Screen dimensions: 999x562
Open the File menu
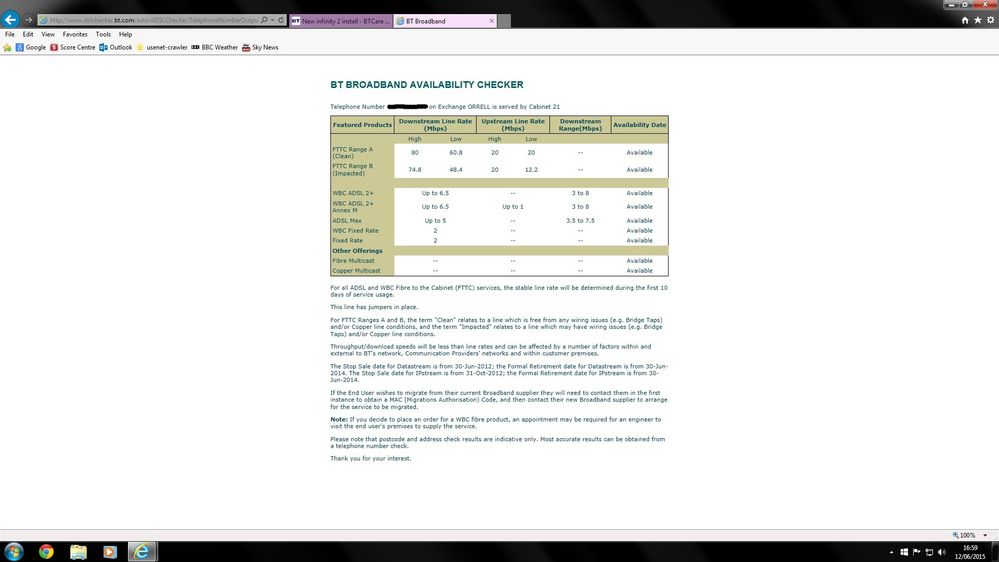point(10,34)
